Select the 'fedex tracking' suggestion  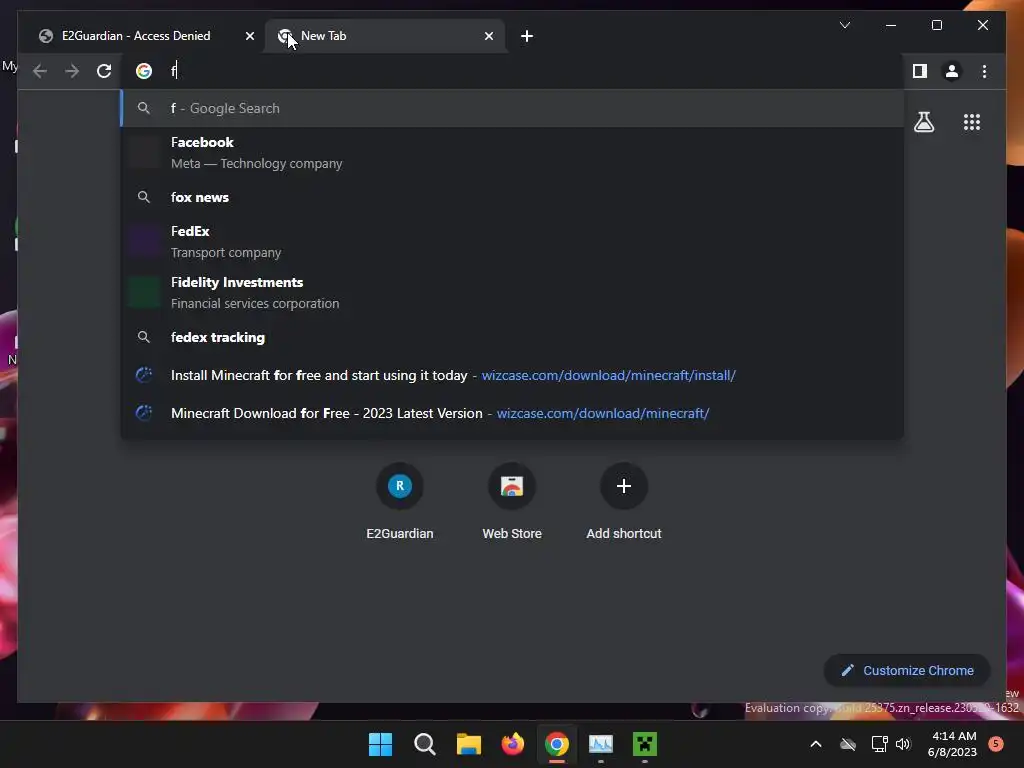(512, 337)
